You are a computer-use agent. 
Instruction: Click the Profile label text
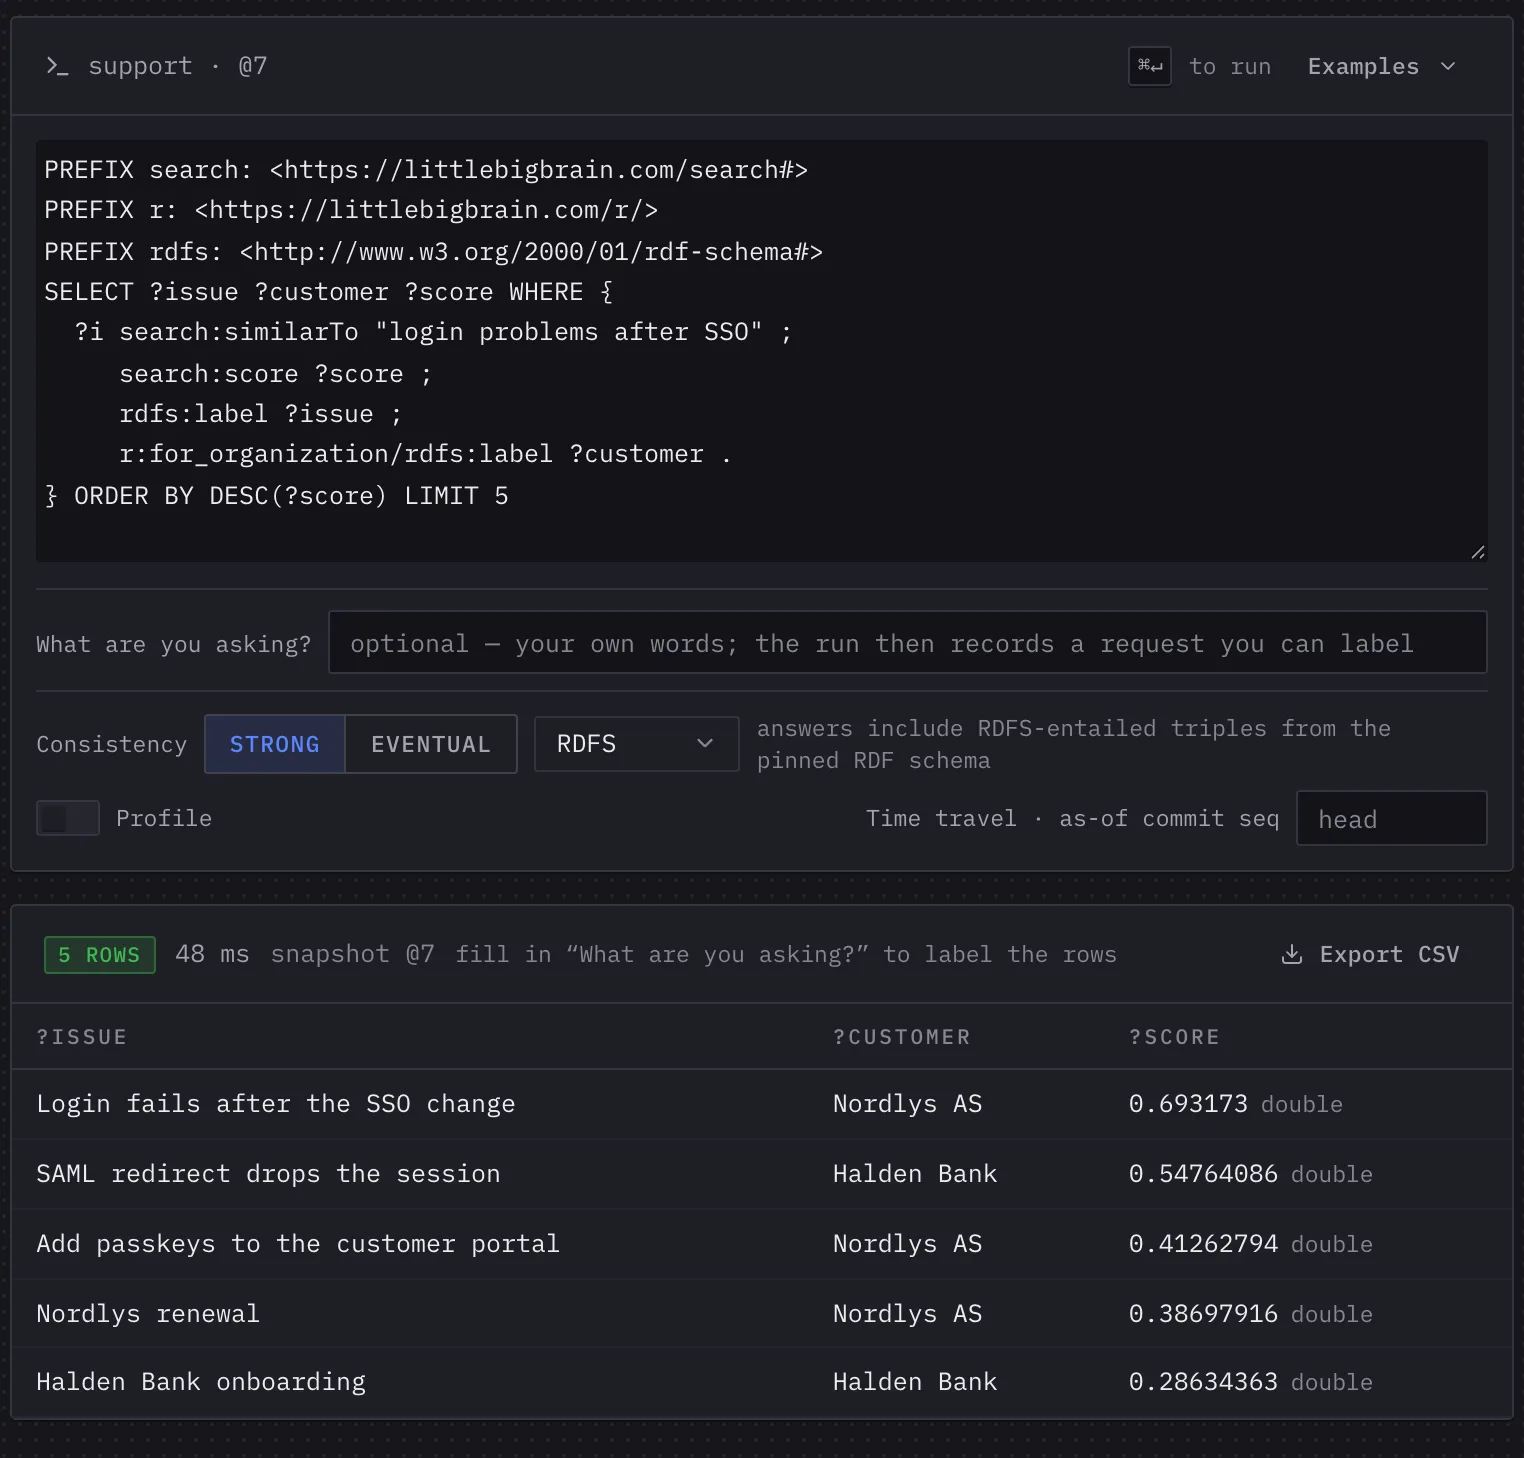pyautogui.click(x=164, y=818)
